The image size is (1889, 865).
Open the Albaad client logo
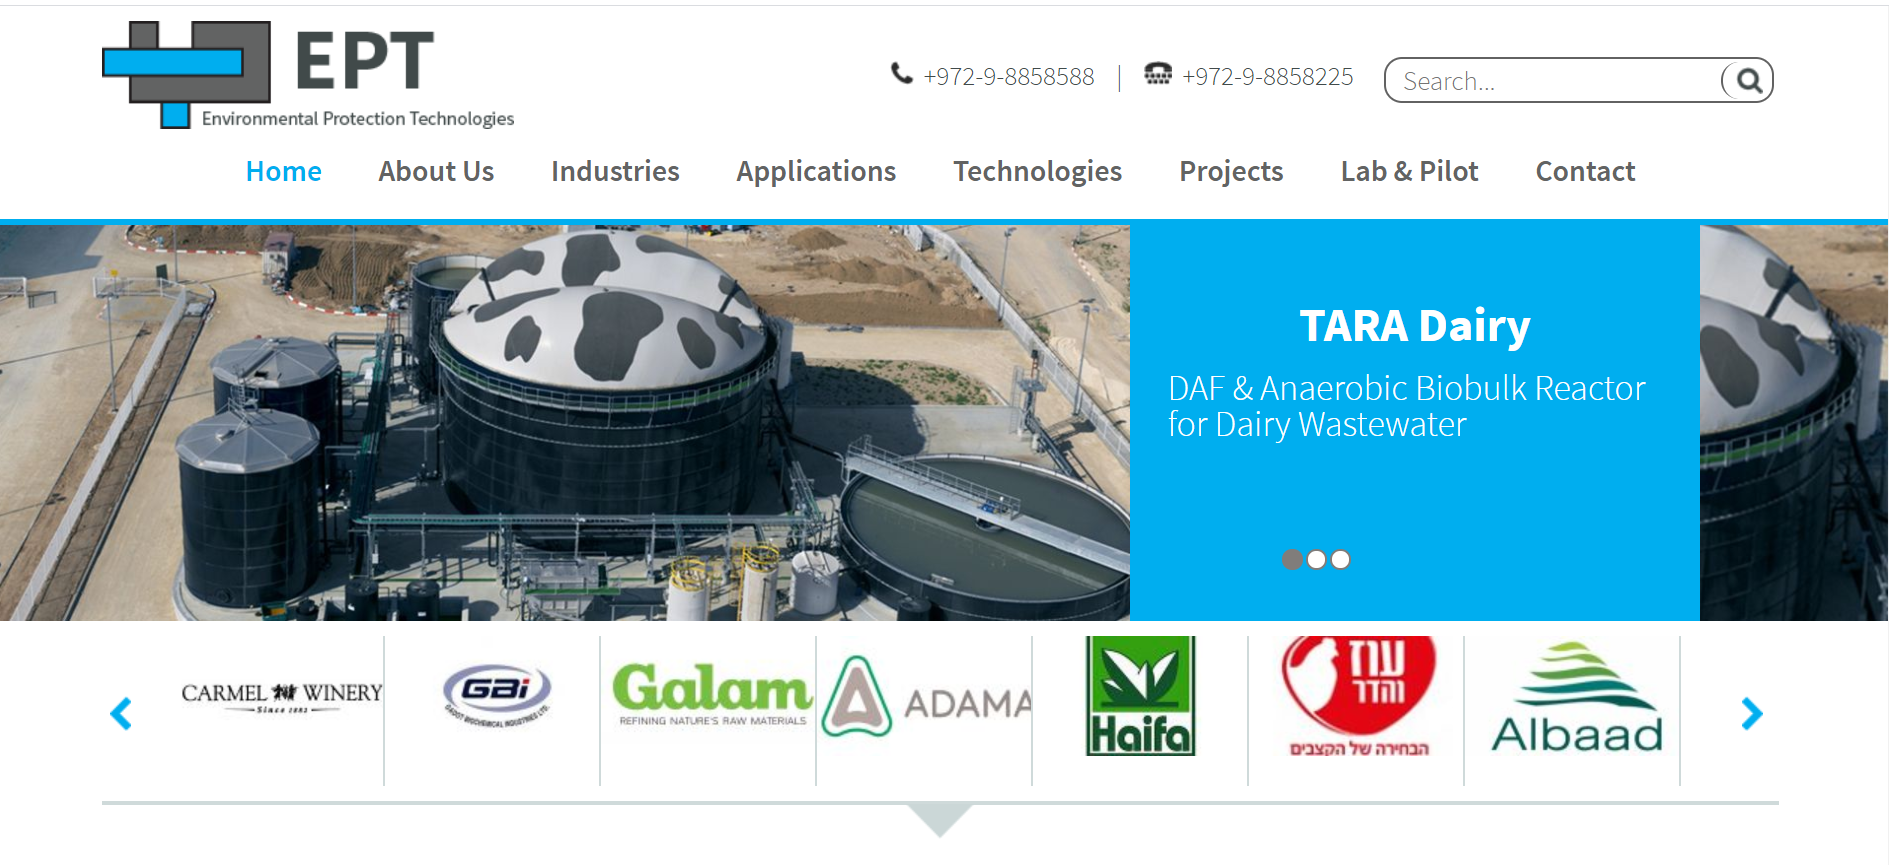click(1577, 697)
